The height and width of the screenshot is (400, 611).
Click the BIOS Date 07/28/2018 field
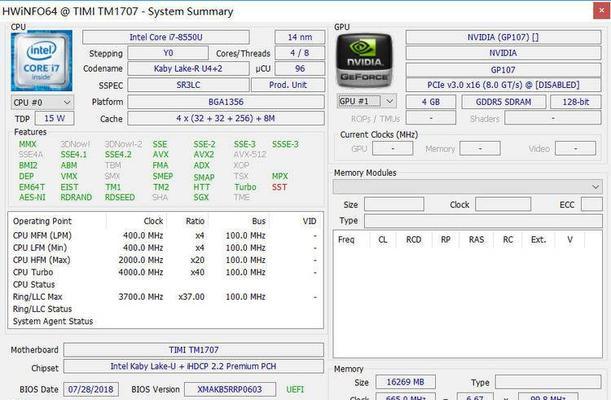coord(91,389)
